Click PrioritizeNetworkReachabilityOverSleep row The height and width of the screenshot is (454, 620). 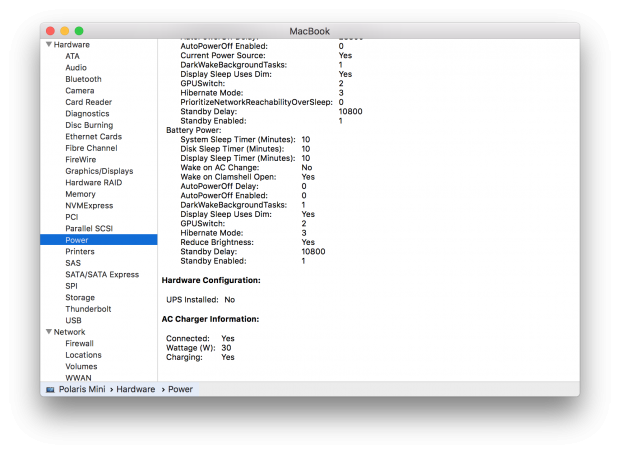tap(262, 102)
